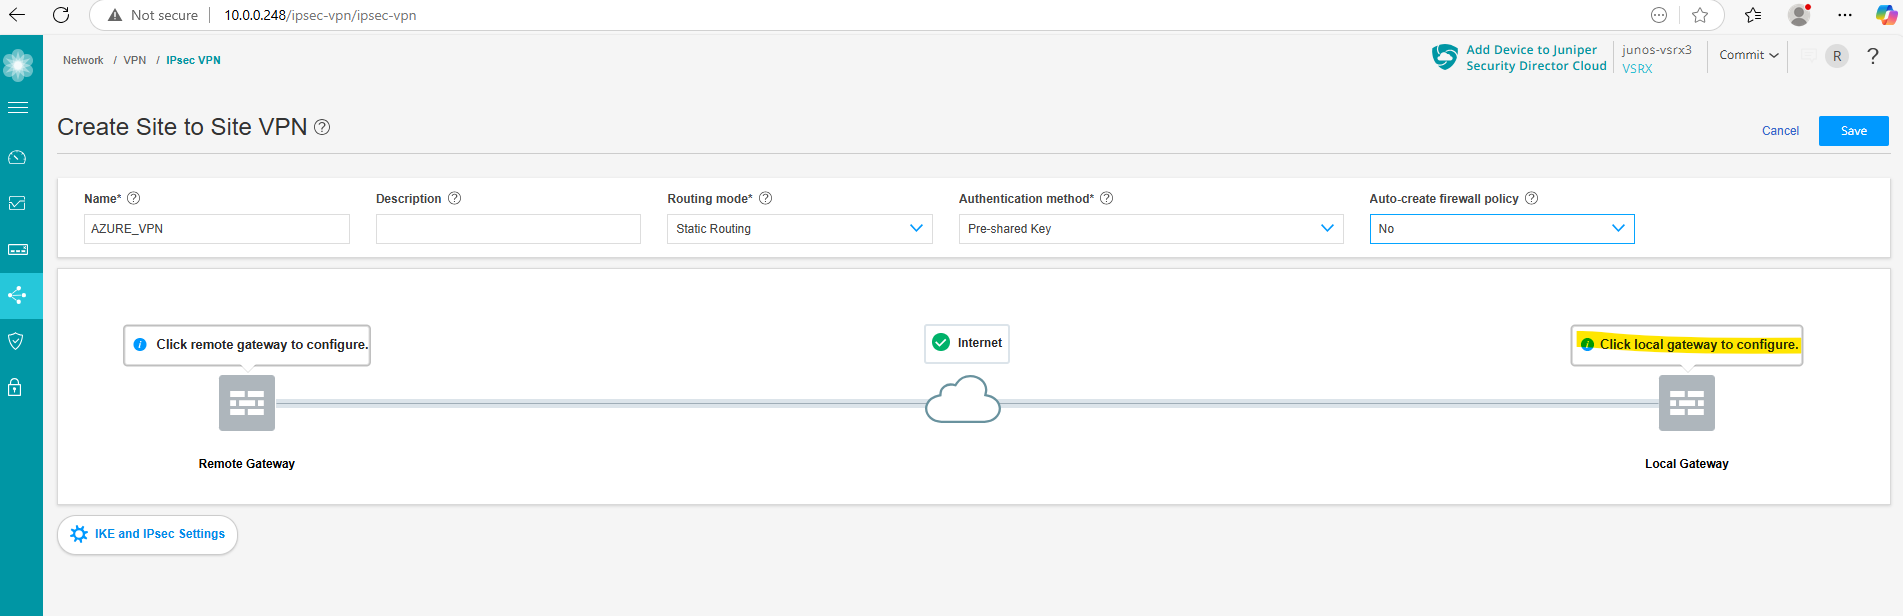
Task: Click the Local Gateway label text
Action: point(1687,464)
